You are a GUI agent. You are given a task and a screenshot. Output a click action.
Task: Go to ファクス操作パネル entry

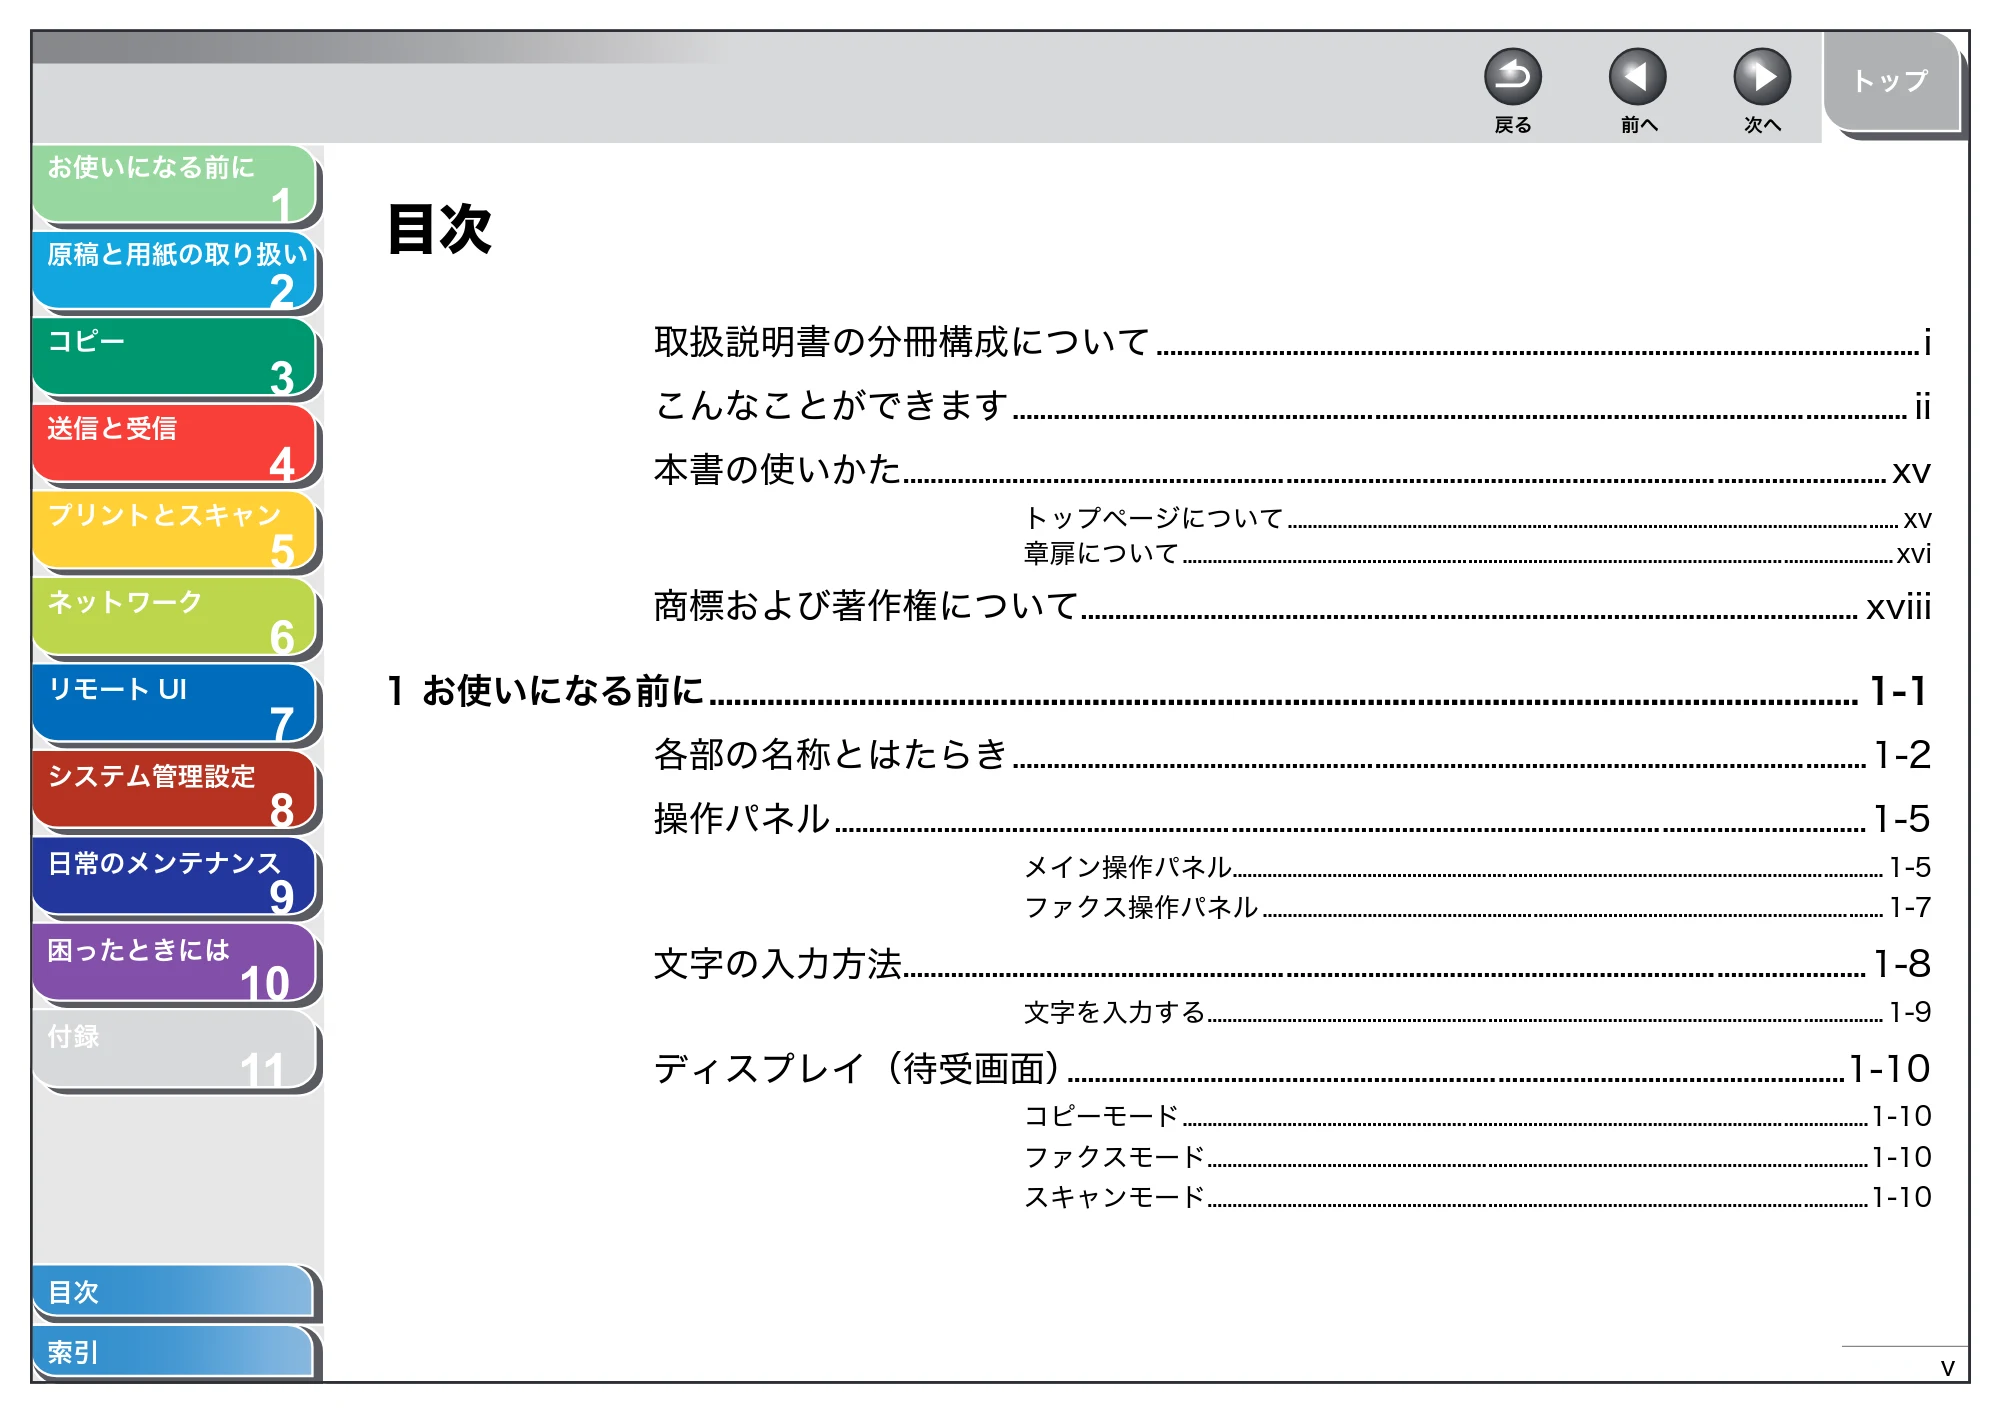pyautogui.click(x=1477, y=907)
